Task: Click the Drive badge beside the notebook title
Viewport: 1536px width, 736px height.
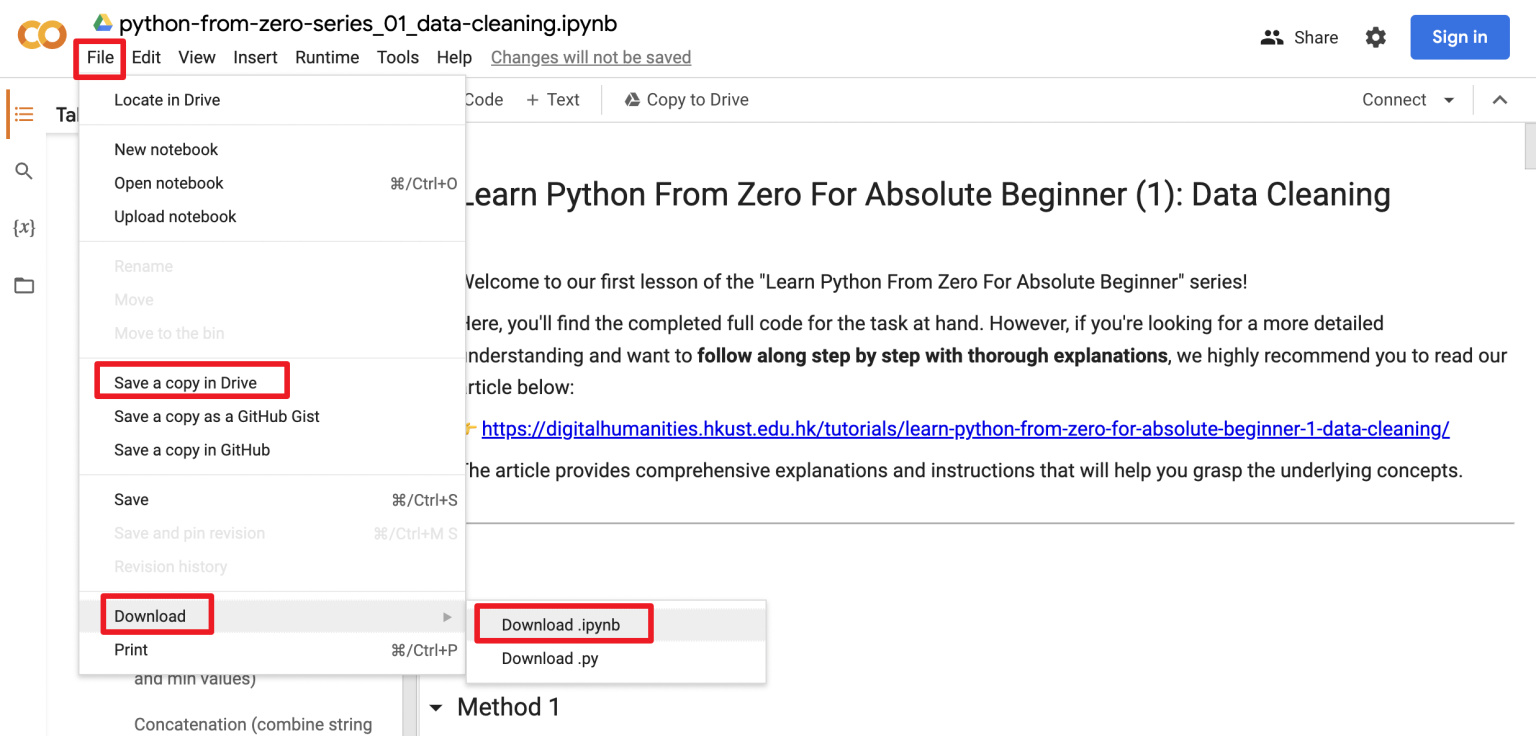Action: [101, 22]
